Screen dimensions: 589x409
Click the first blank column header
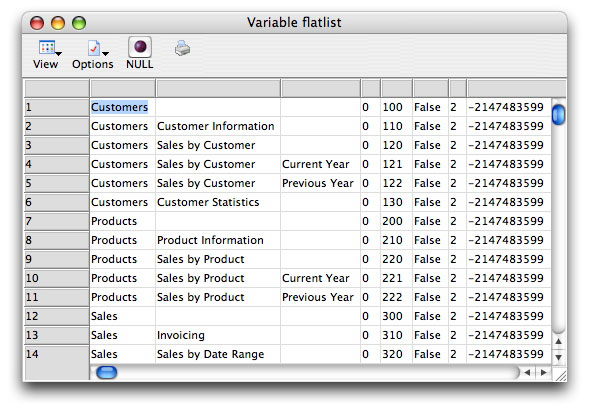[x=57, y=89]
